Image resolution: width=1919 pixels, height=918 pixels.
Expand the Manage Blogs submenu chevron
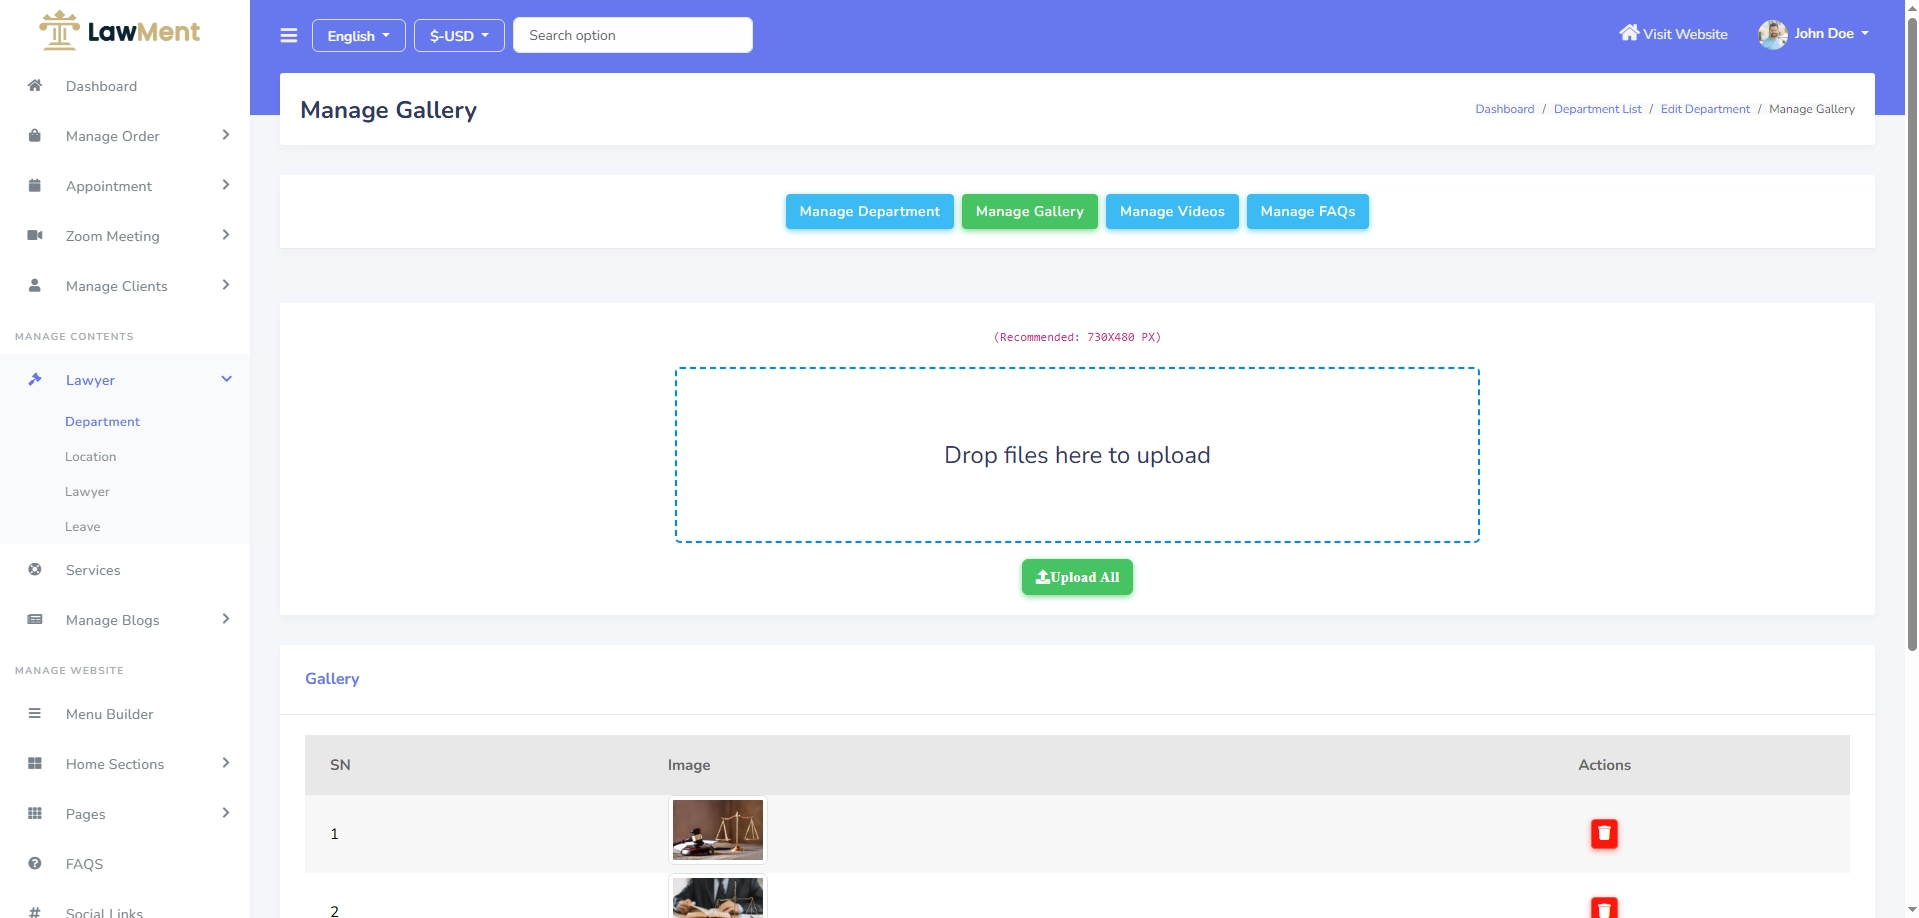[226, 619]
